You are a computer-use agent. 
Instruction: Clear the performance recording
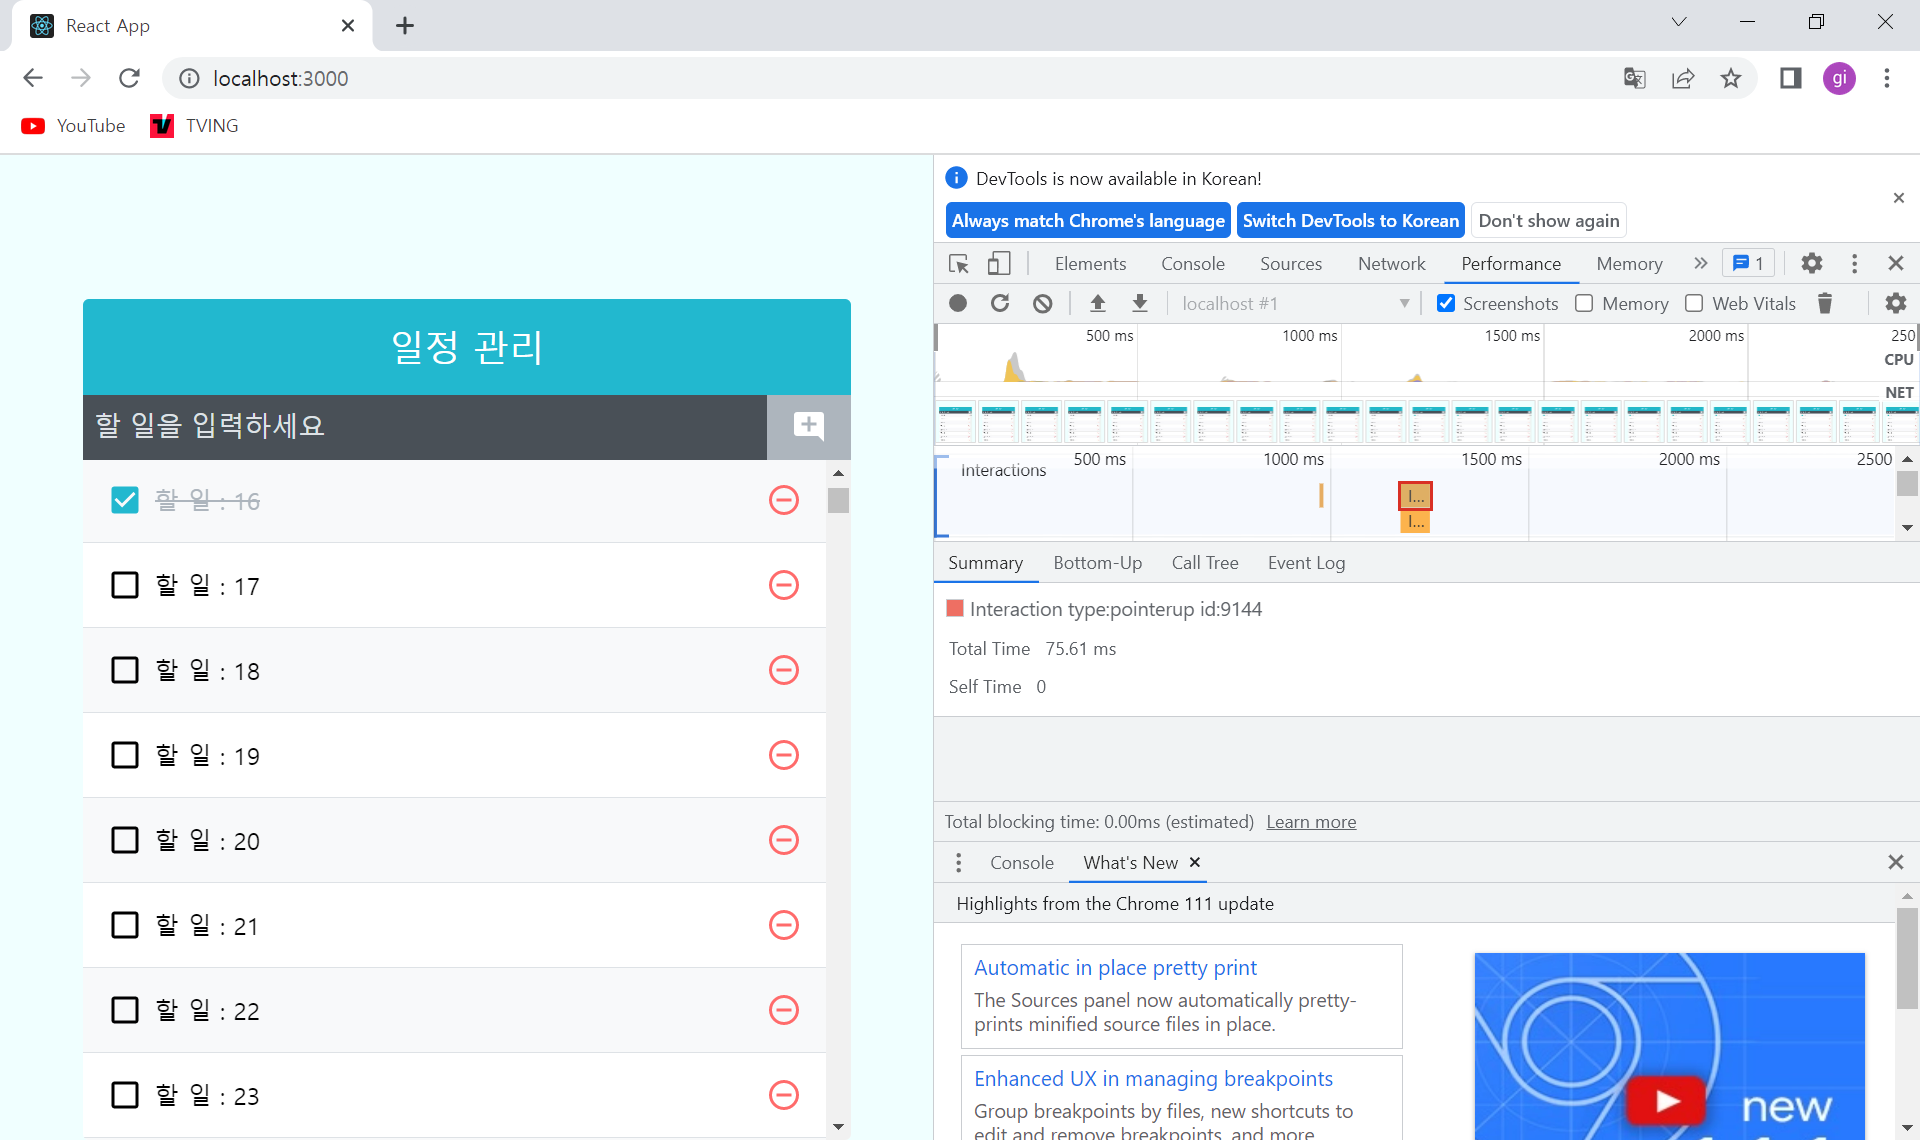1042,303
